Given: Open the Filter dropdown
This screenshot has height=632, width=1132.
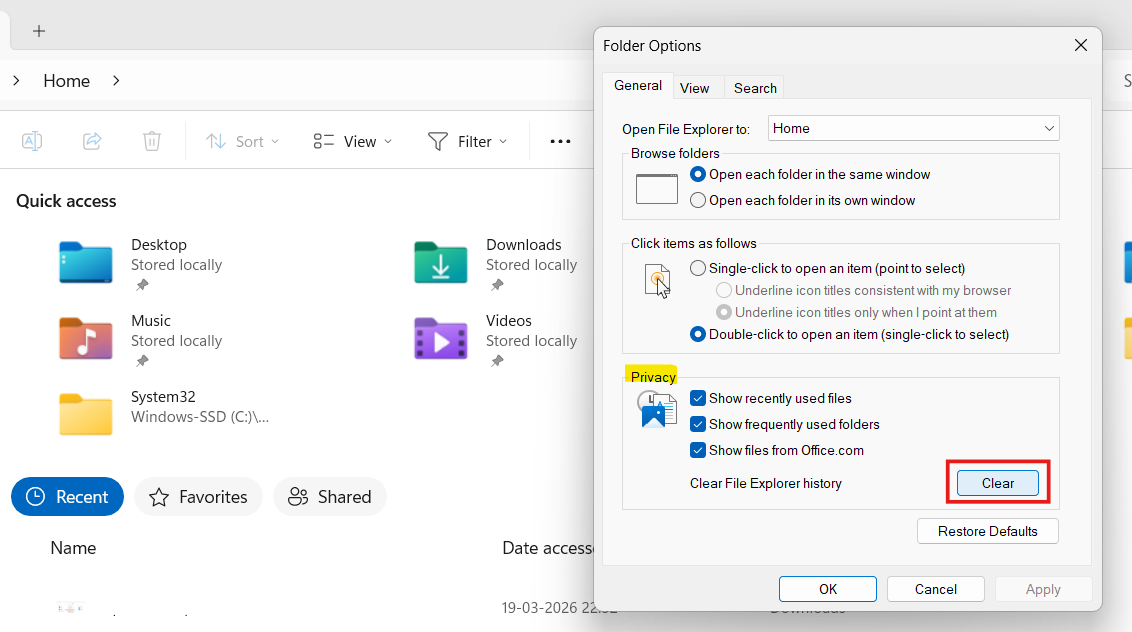Looking at the screenshot, I should point(466,141).
